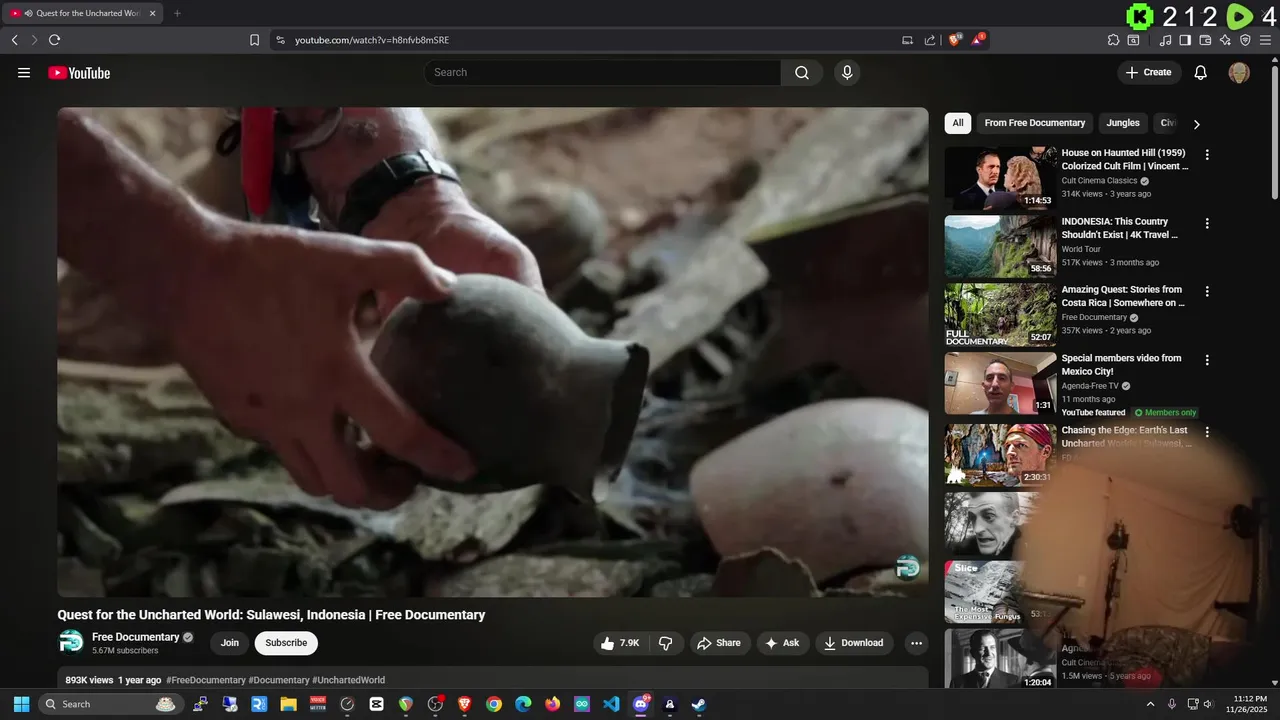
Task: Open the Free Documentary channel name link
Action: click(x=136, y=637)
